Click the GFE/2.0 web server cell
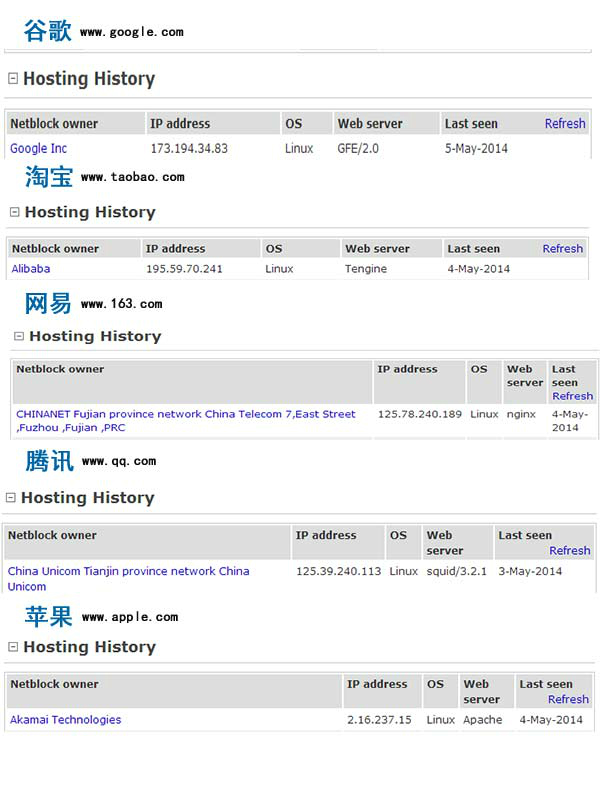 coord(358,148)
